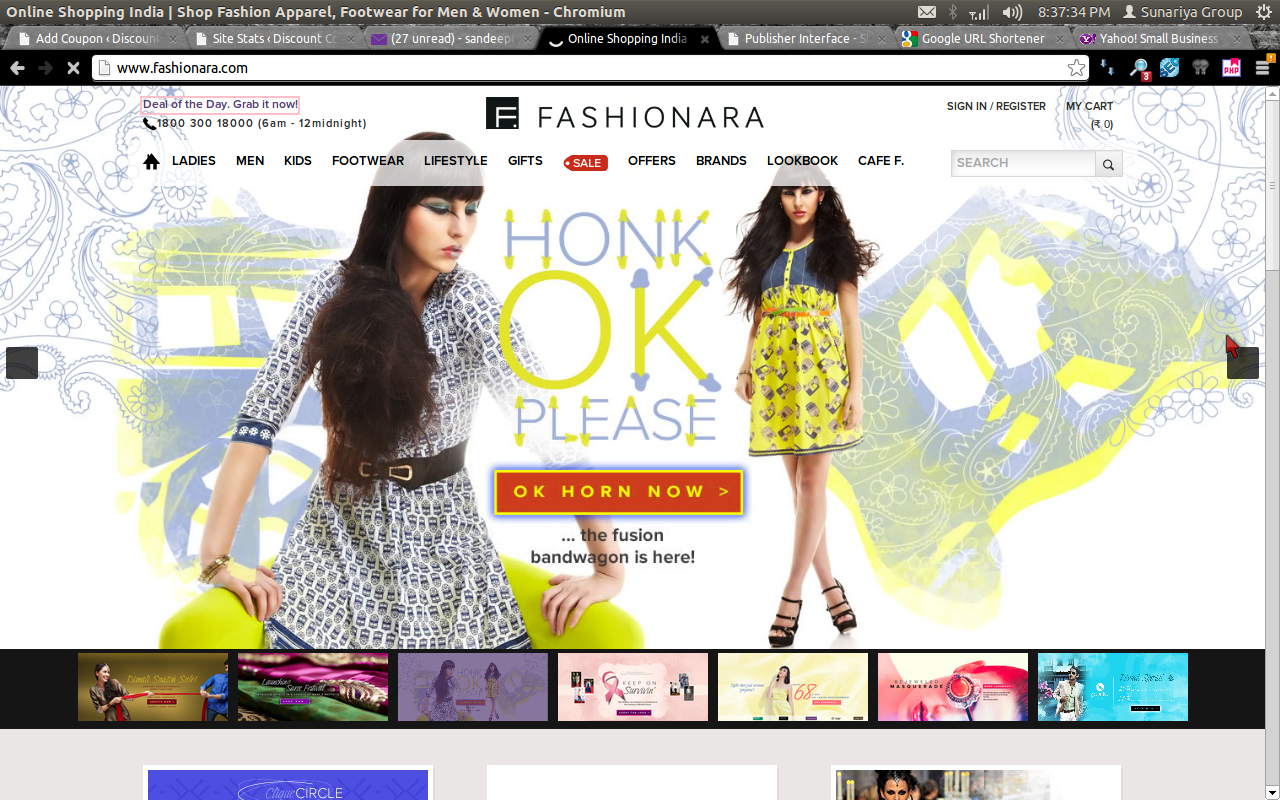Click the gray binoculars extension icon

tap(1200, 68)
